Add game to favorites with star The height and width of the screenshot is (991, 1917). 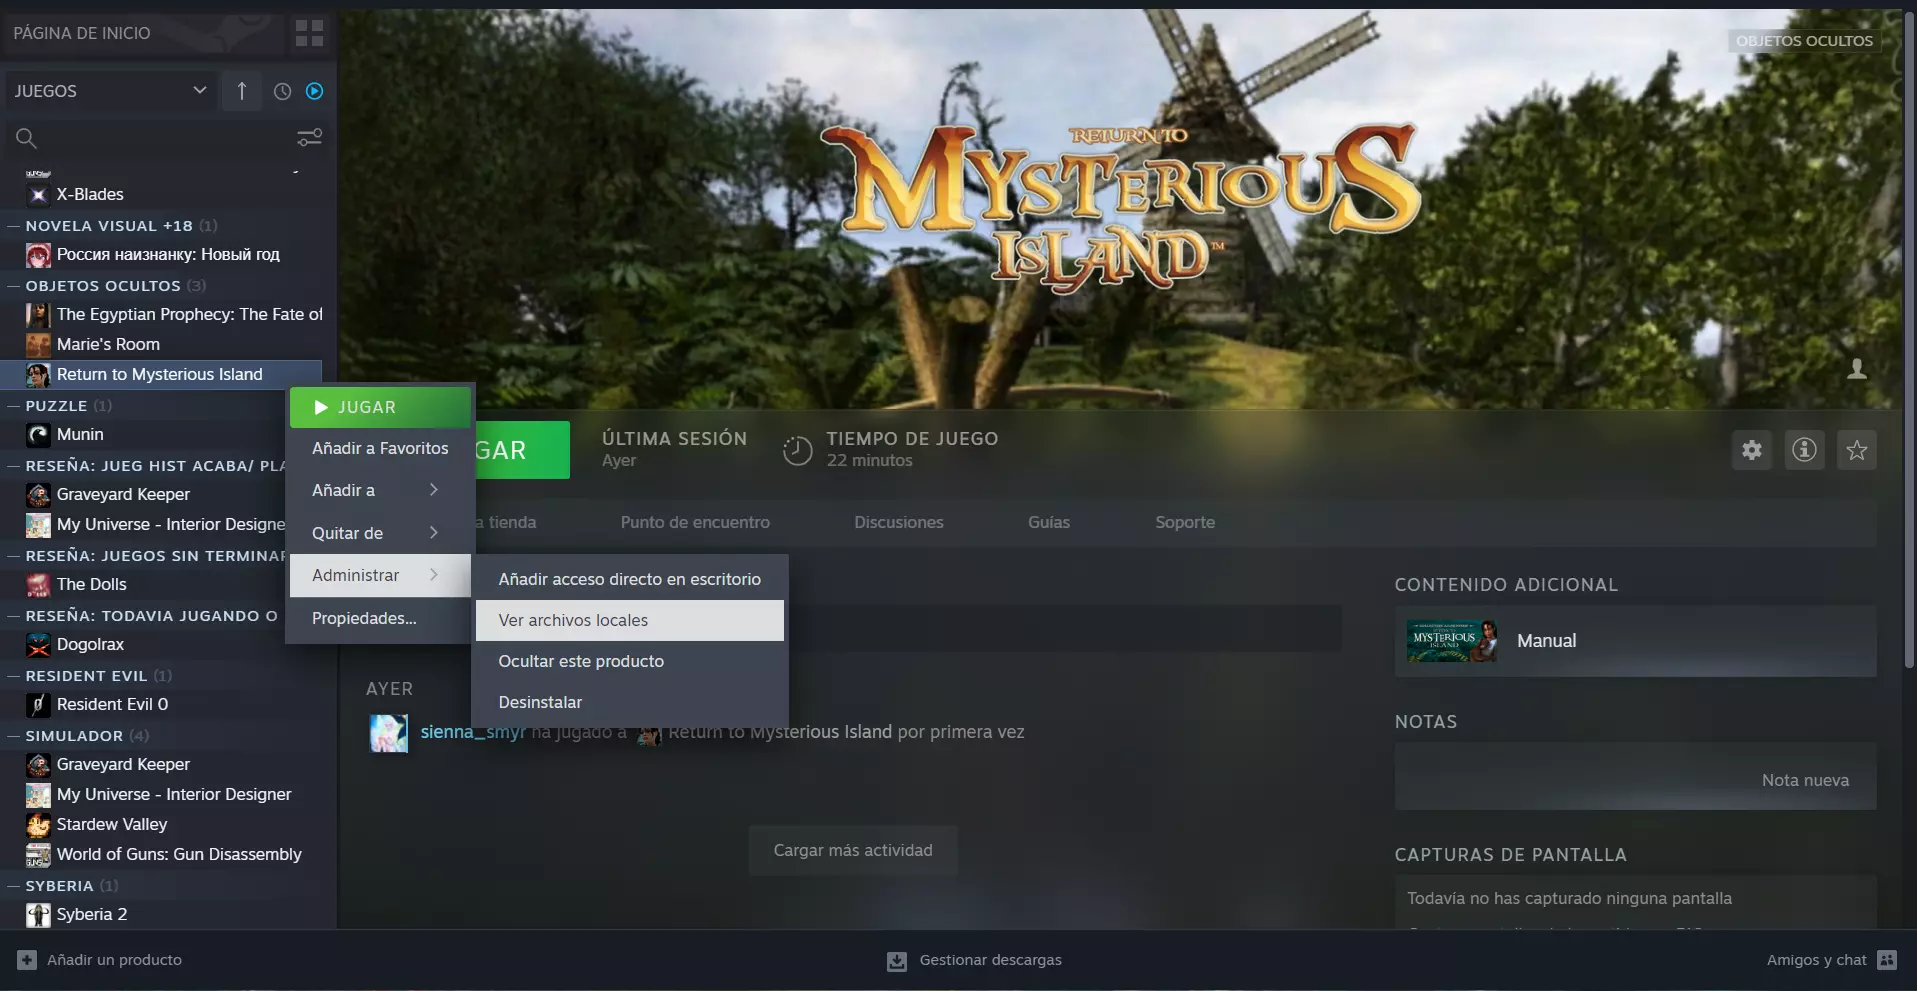point(1857,450)
